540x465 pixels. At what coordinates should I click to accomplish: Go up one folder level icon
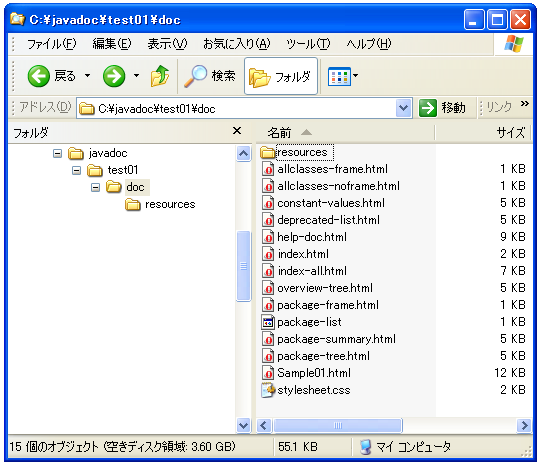click(160, 76)
